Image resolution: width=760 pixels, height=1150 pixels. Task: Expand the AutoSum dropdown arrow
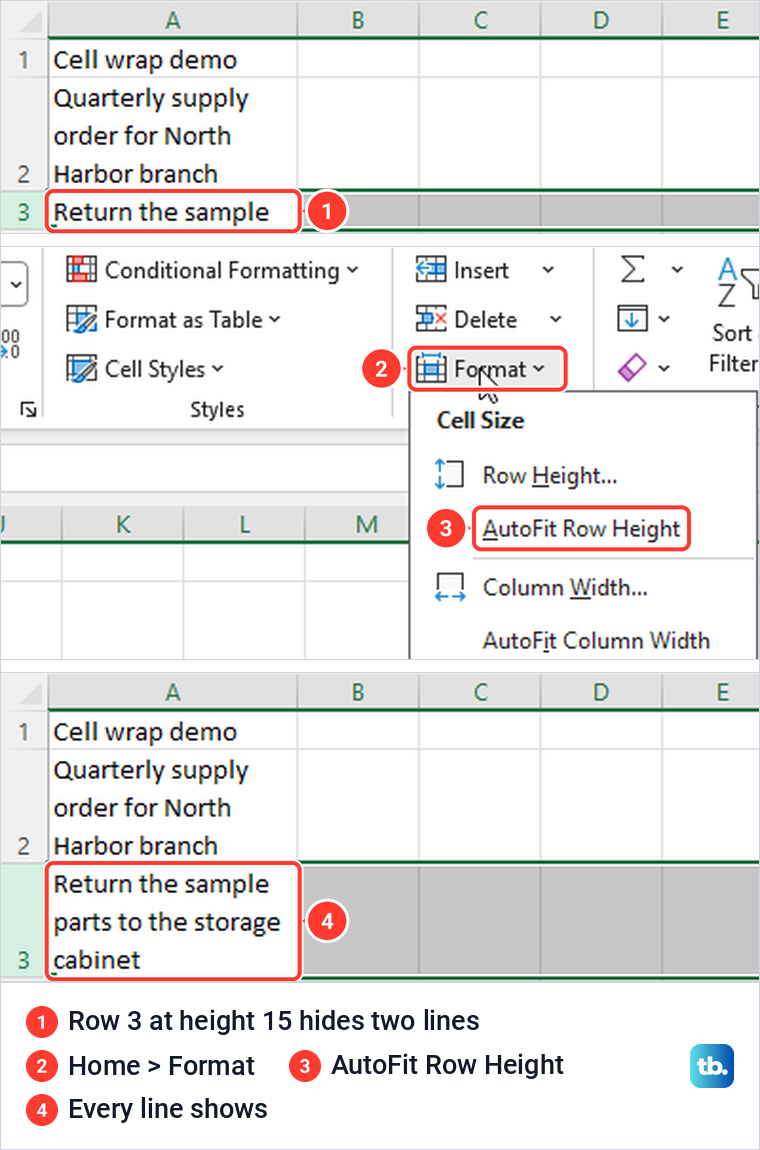677,270
